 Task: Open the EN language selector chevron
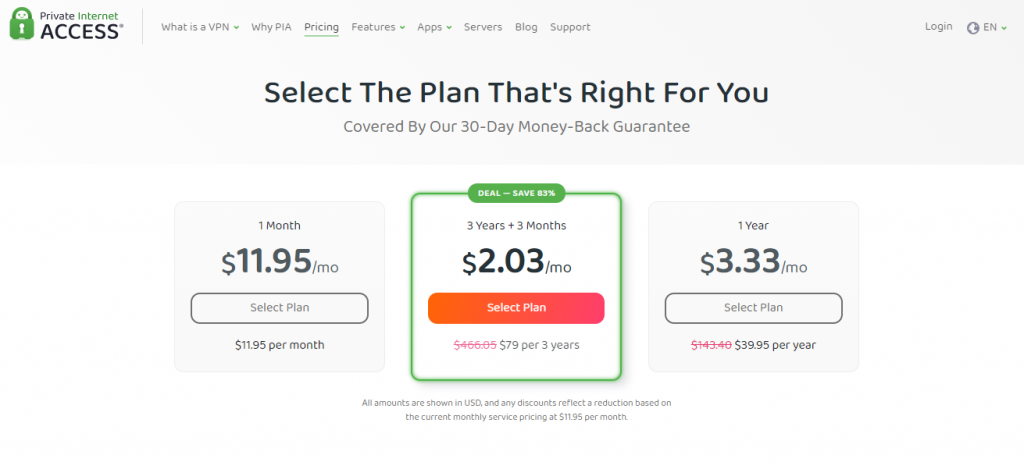[x=1004, y=27]
